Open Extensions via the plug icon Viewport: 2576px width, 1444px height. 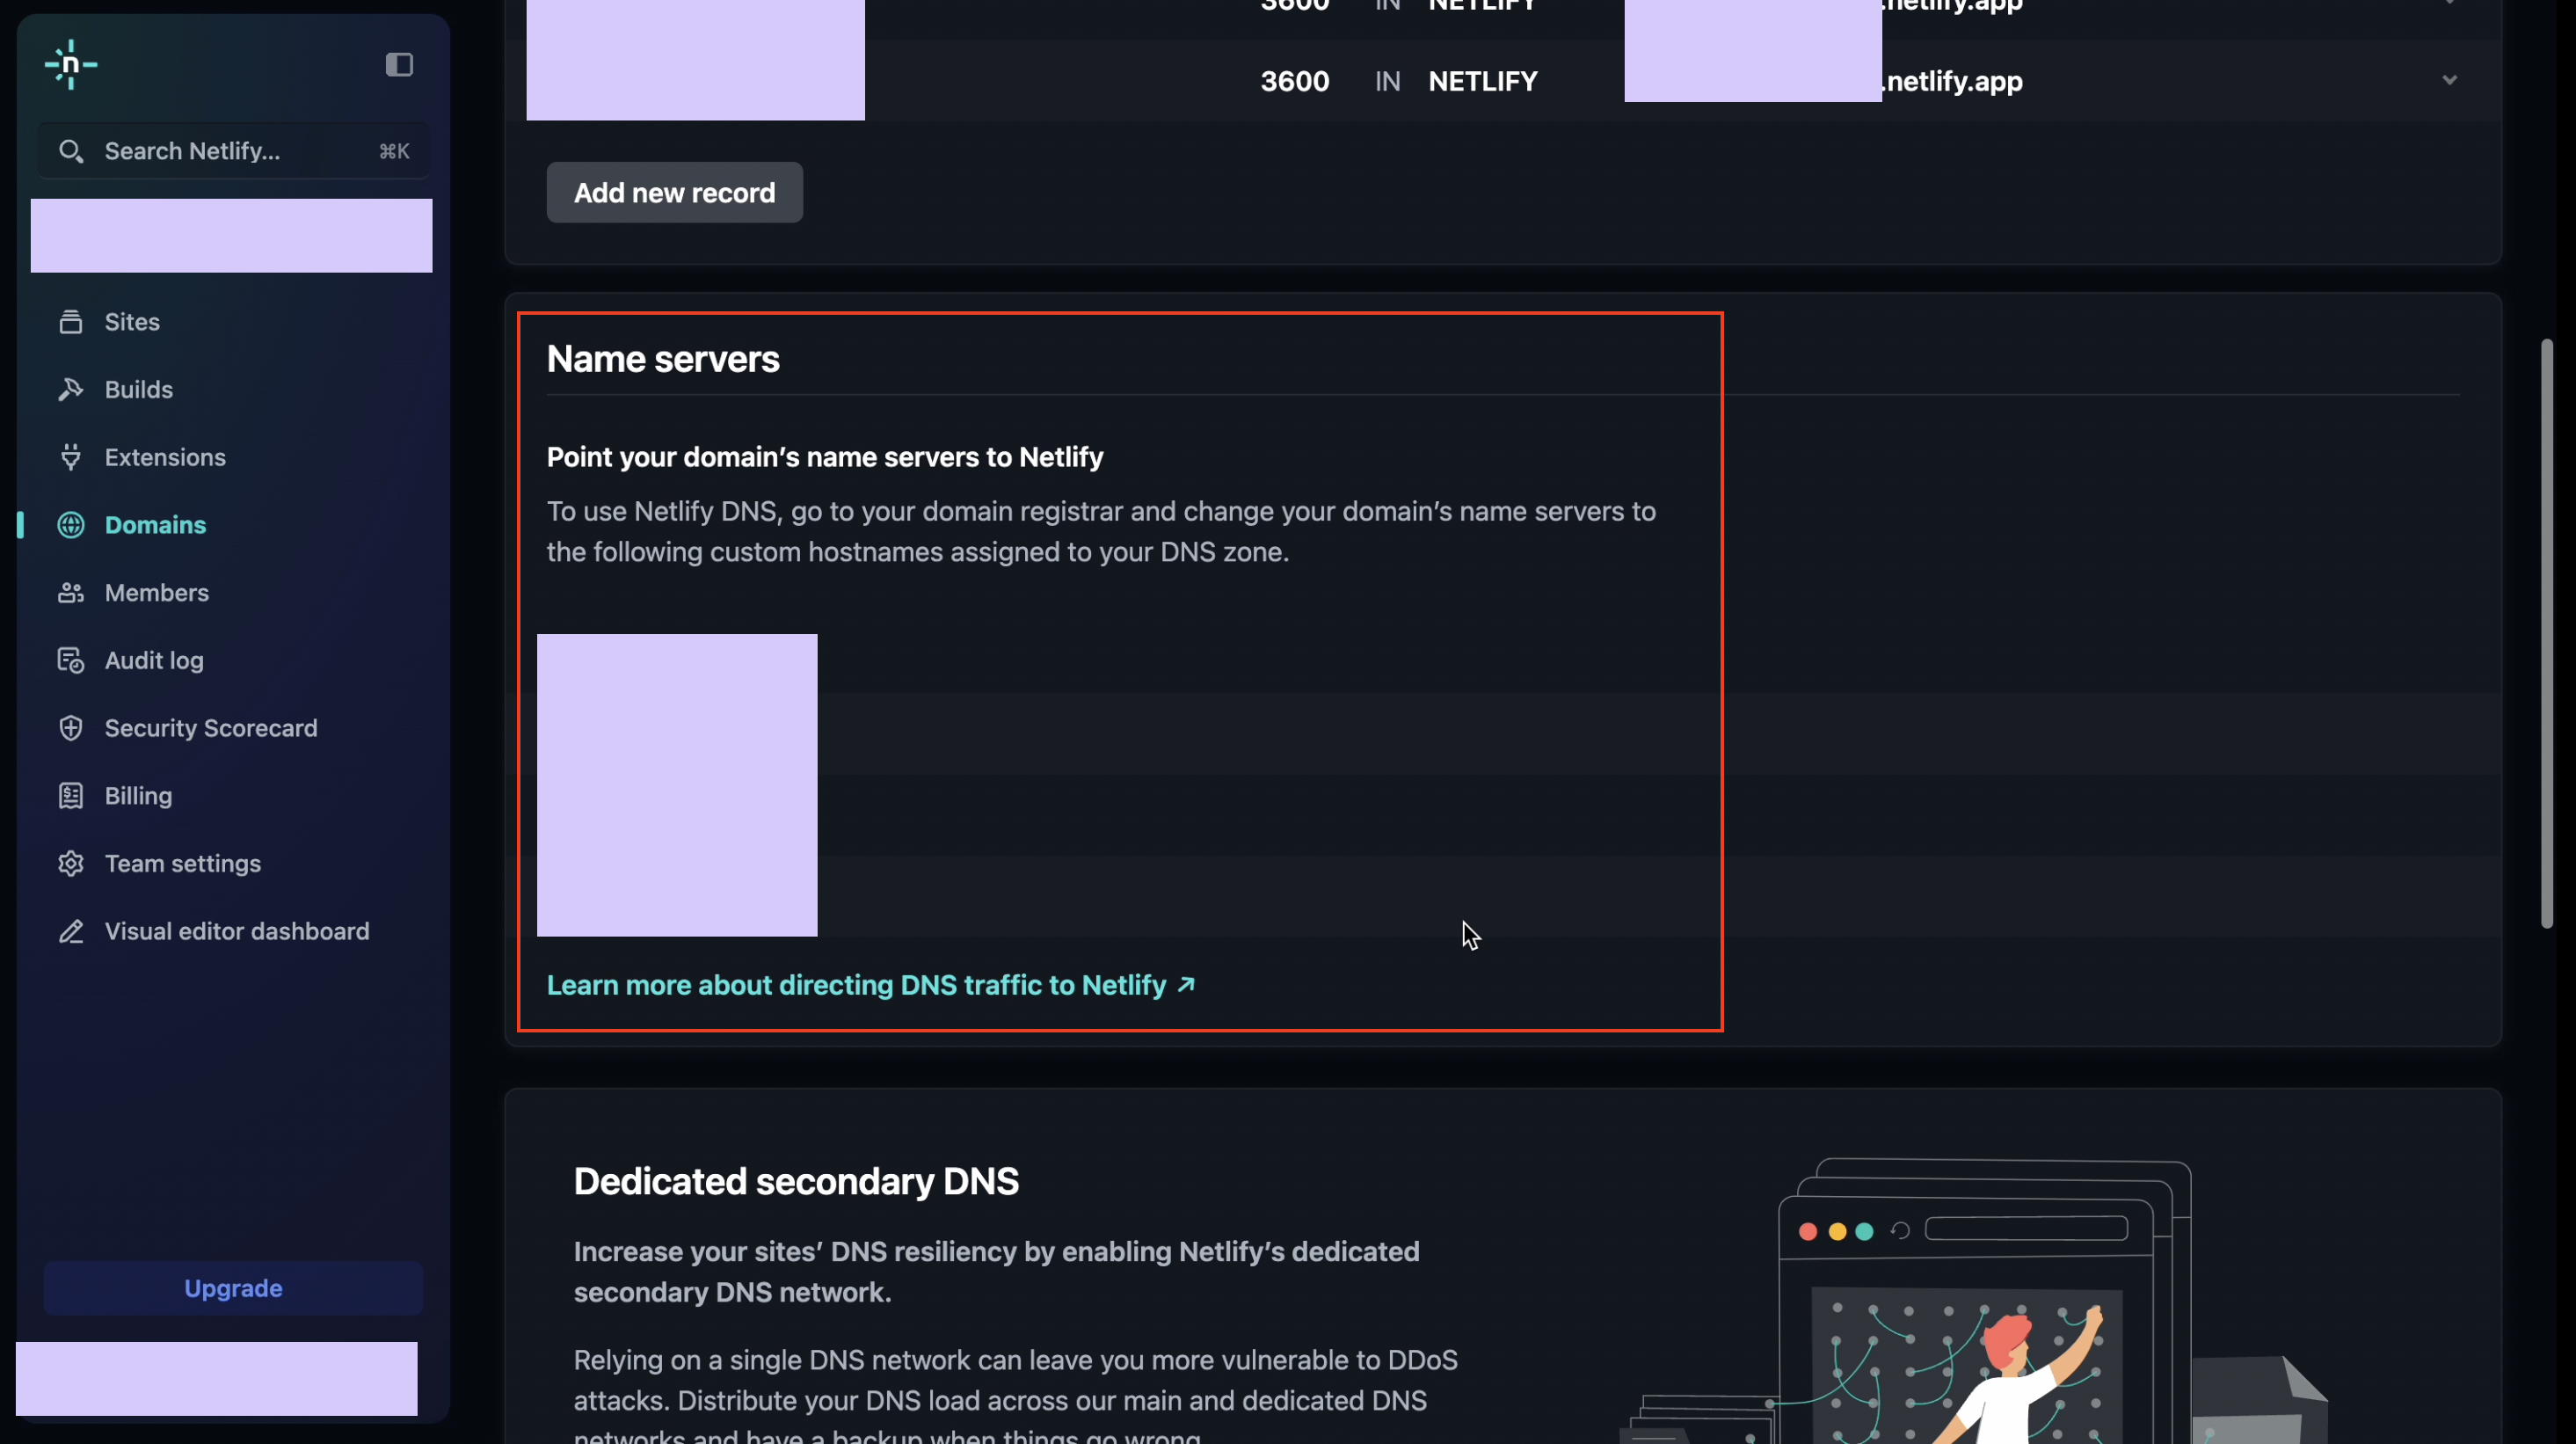[x=70, y=457]
